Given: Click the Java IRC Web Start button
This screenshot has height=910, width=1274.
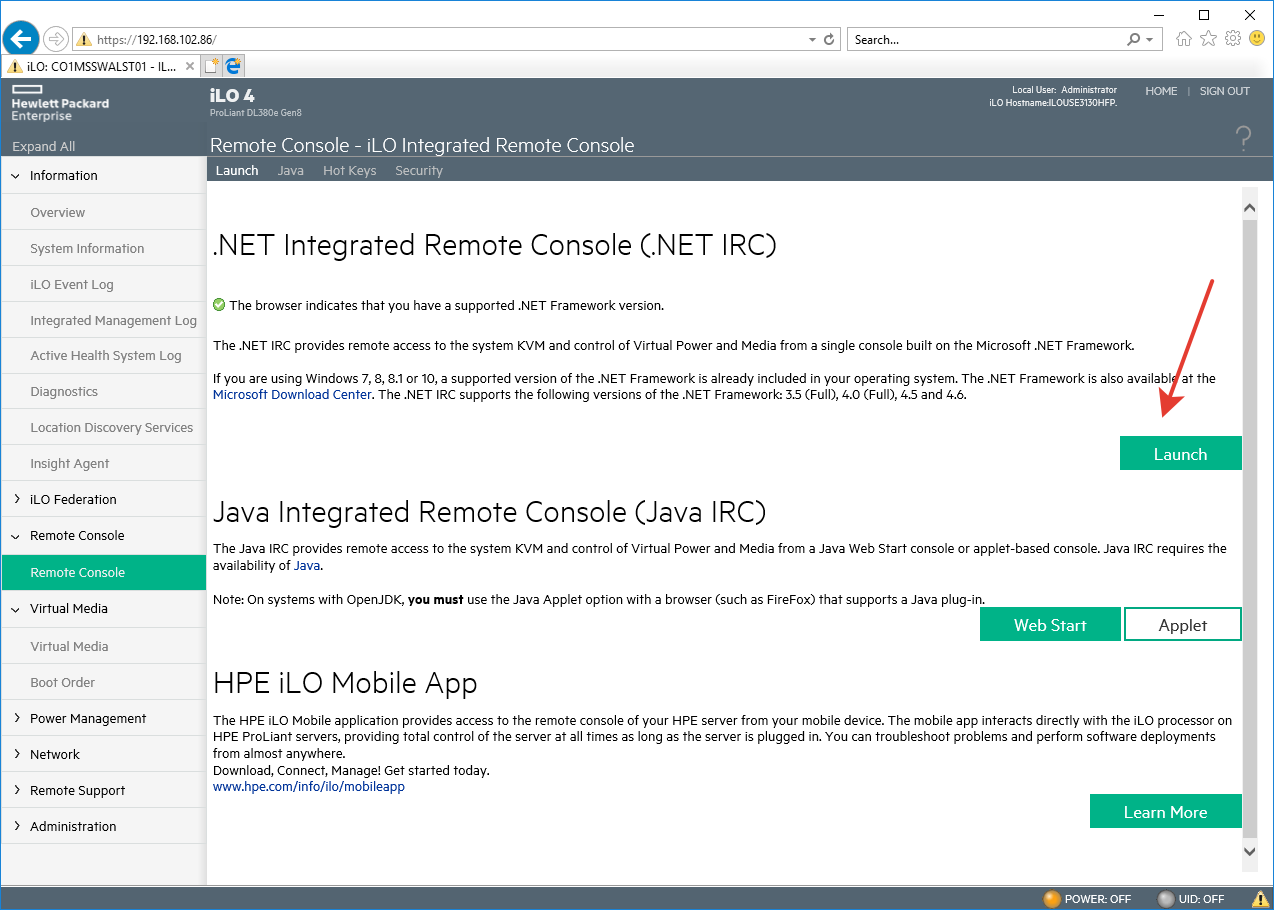Looking at the screenshot, I should pyautogui.click(x=1050, y=624).
